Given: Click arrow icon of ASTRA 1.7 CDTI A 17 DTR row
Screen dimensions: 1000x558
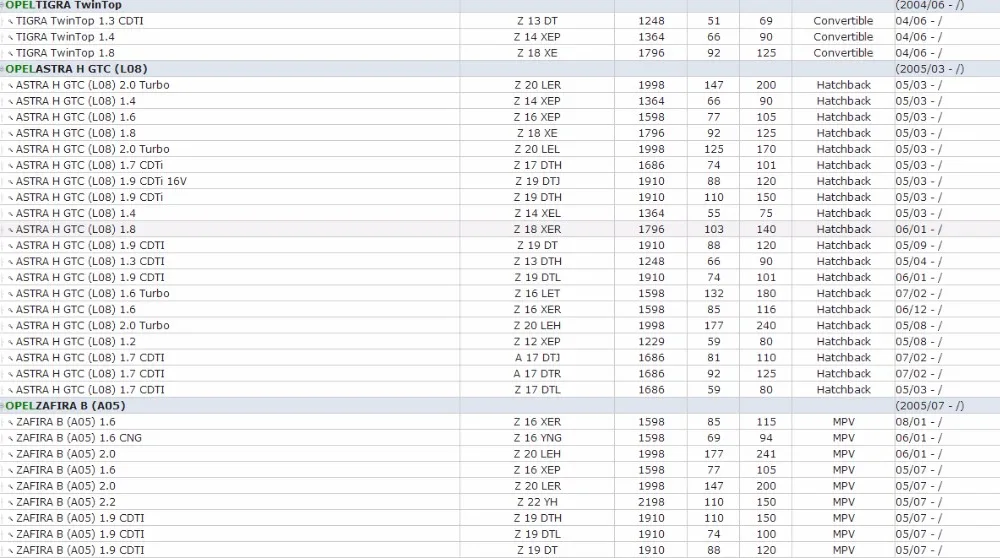Looking at the screenshot, I should 10,374.
